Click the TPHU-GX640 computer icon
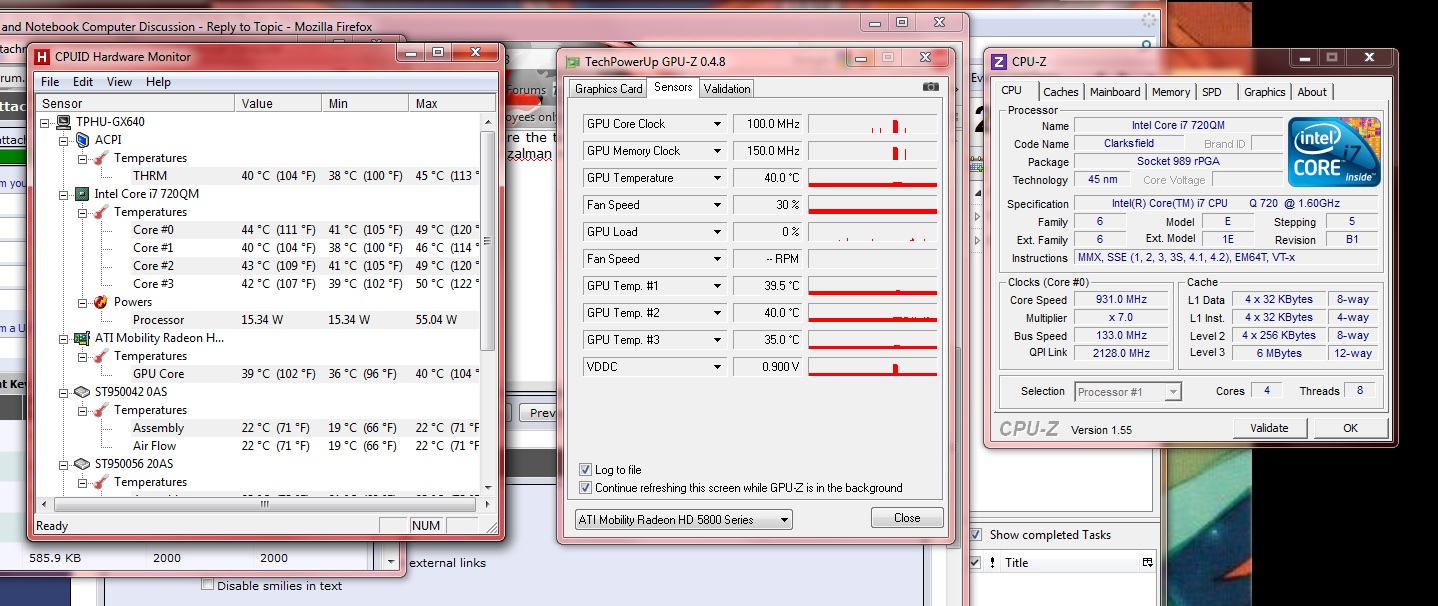The height and width of the screenshot is (606, 1438). tap(64, 122)
